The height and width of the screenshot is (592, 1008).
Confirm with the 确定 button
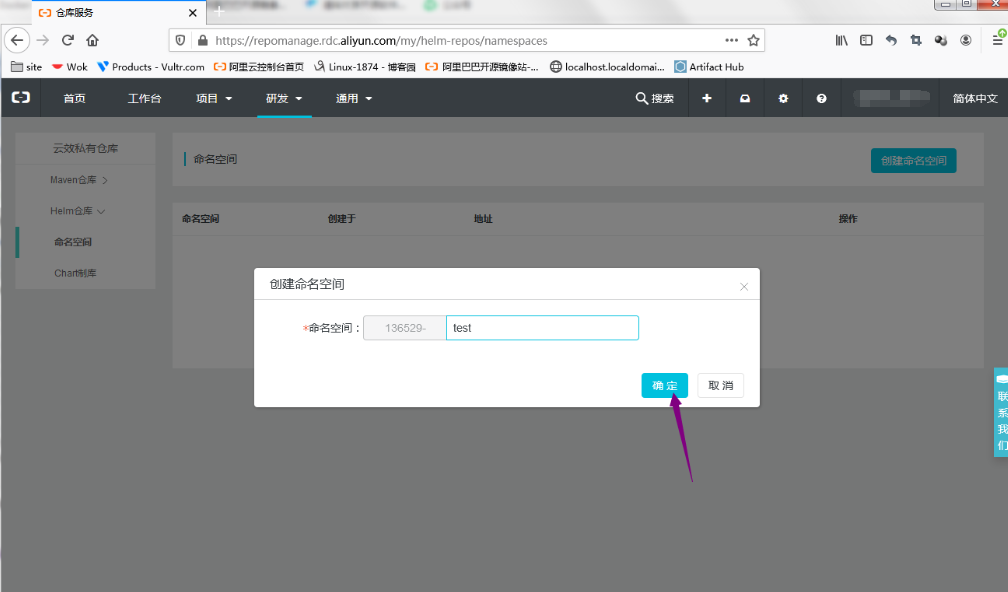[x=665, y=386]
